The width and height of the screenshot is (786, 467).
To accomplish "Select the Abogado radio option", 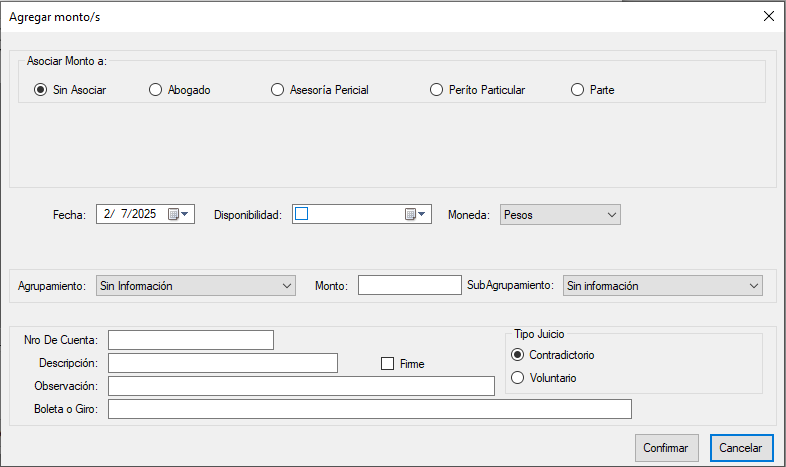I will (x=155, y=90).
